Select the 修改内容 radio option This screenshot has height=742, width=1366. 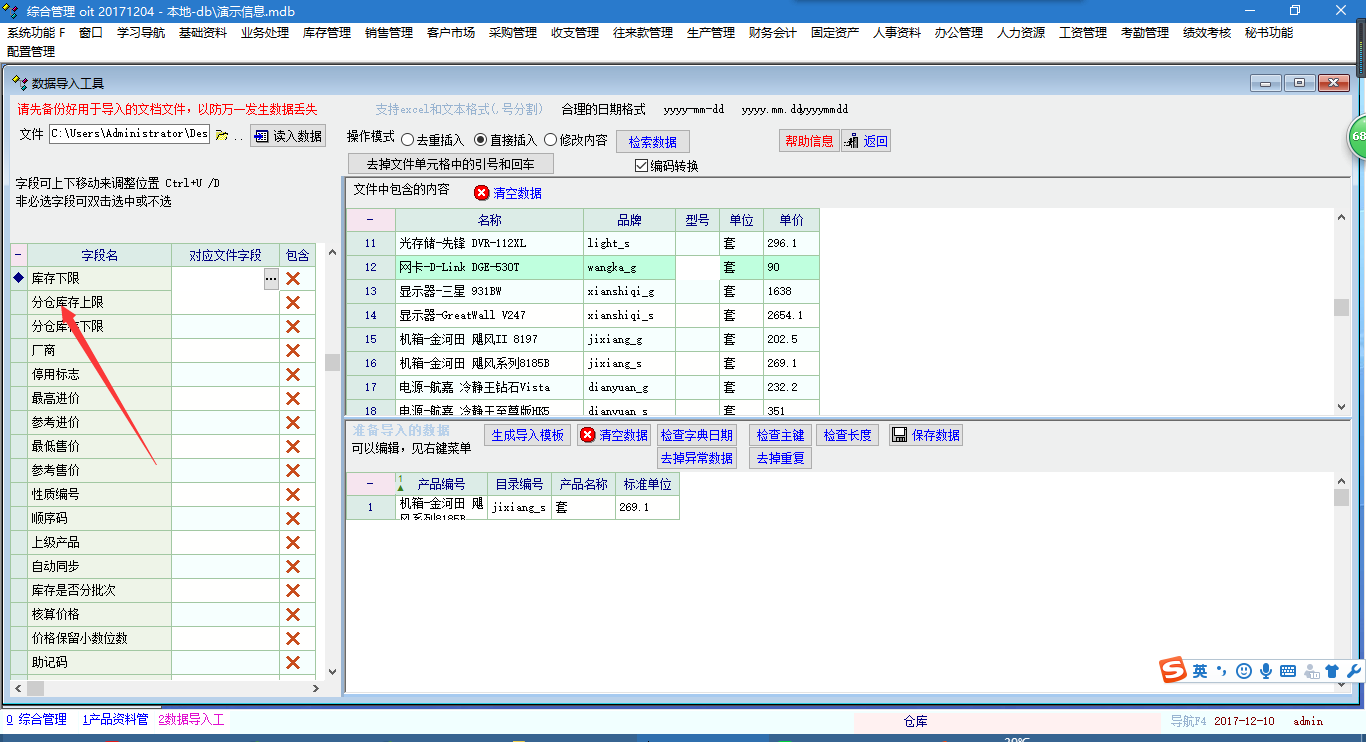coord(551,140)
